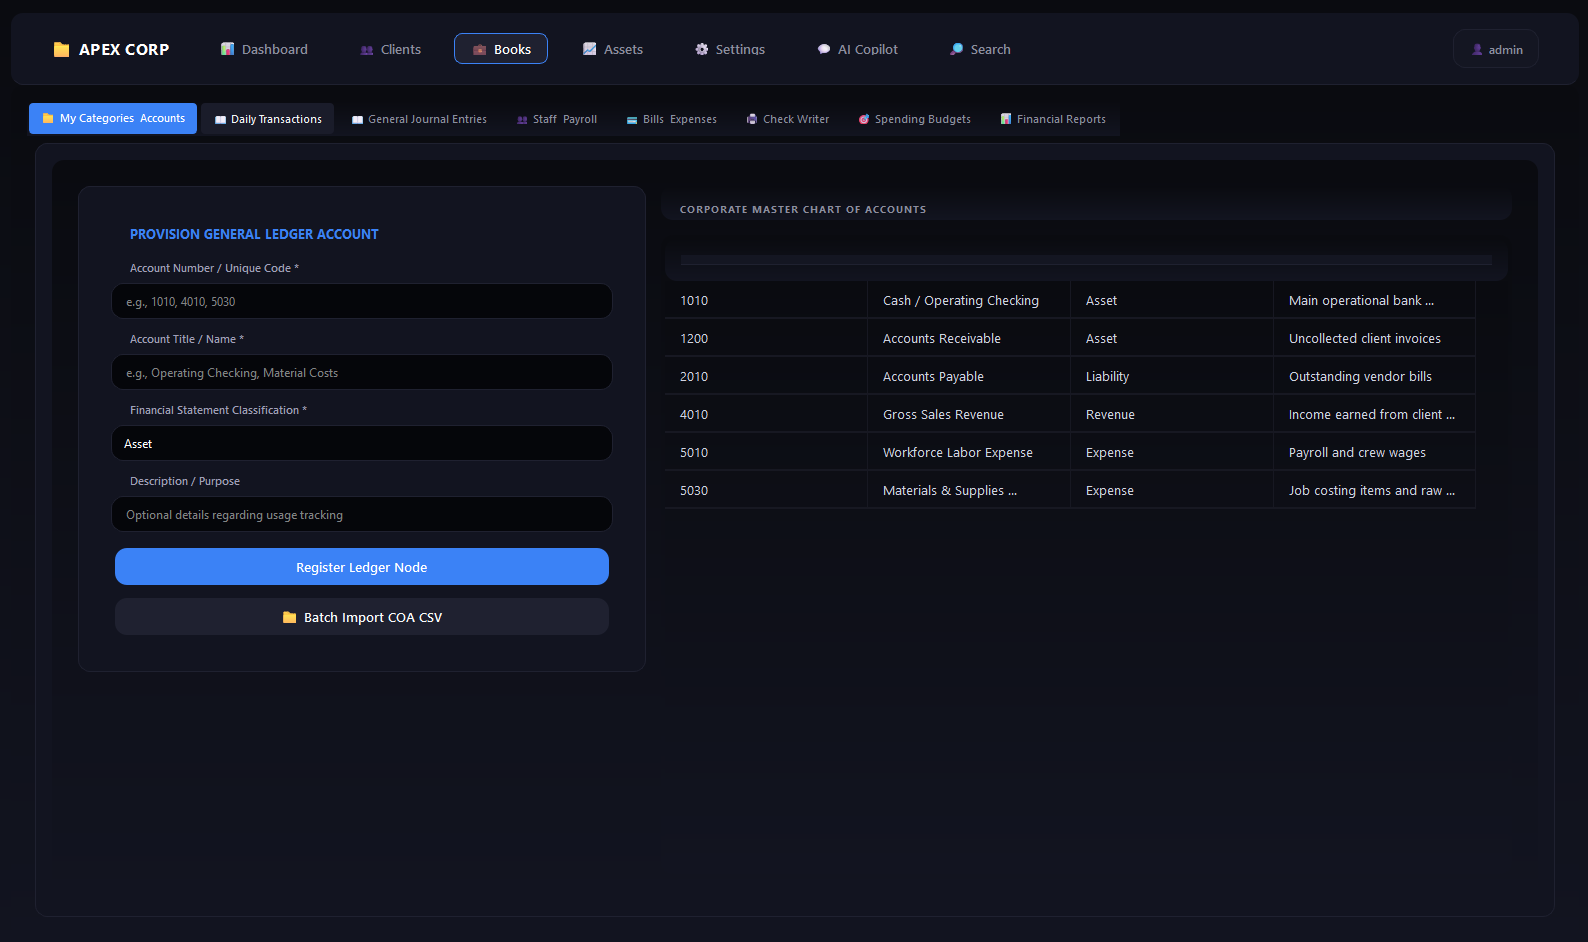Image resolution: width=1588 pixels, height=942 pixels.
Task: Click the Uncollected client invoices description
Action: (1375, 338)
